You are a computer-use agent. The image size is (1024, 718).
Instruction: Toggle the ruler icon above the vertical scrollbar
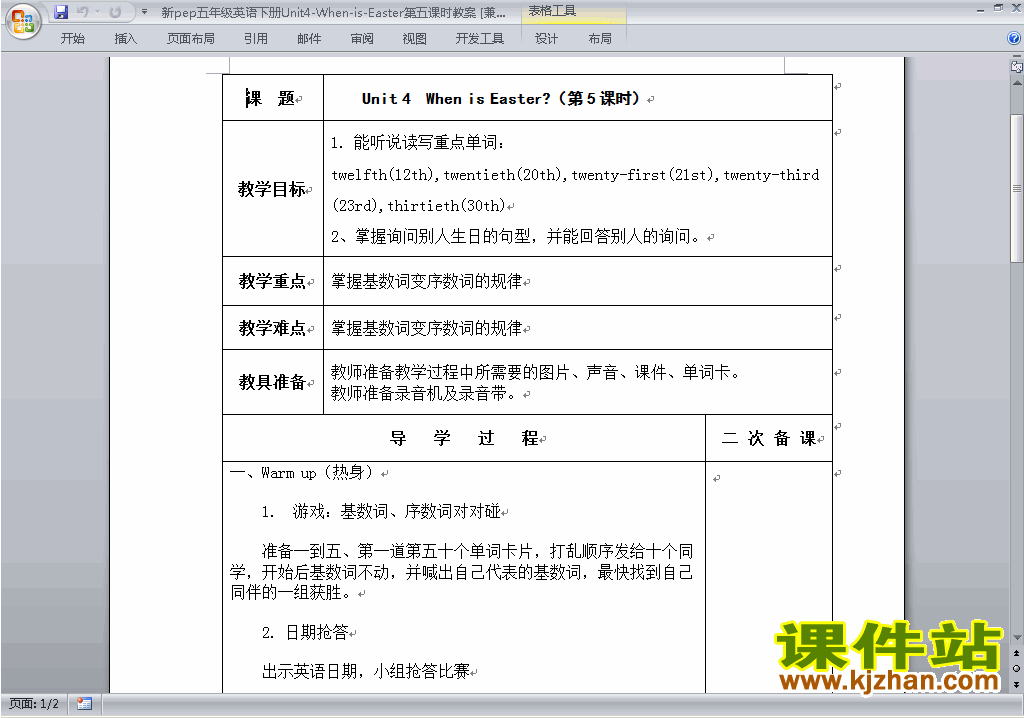pyautogui.click(x=1016, y=66)
